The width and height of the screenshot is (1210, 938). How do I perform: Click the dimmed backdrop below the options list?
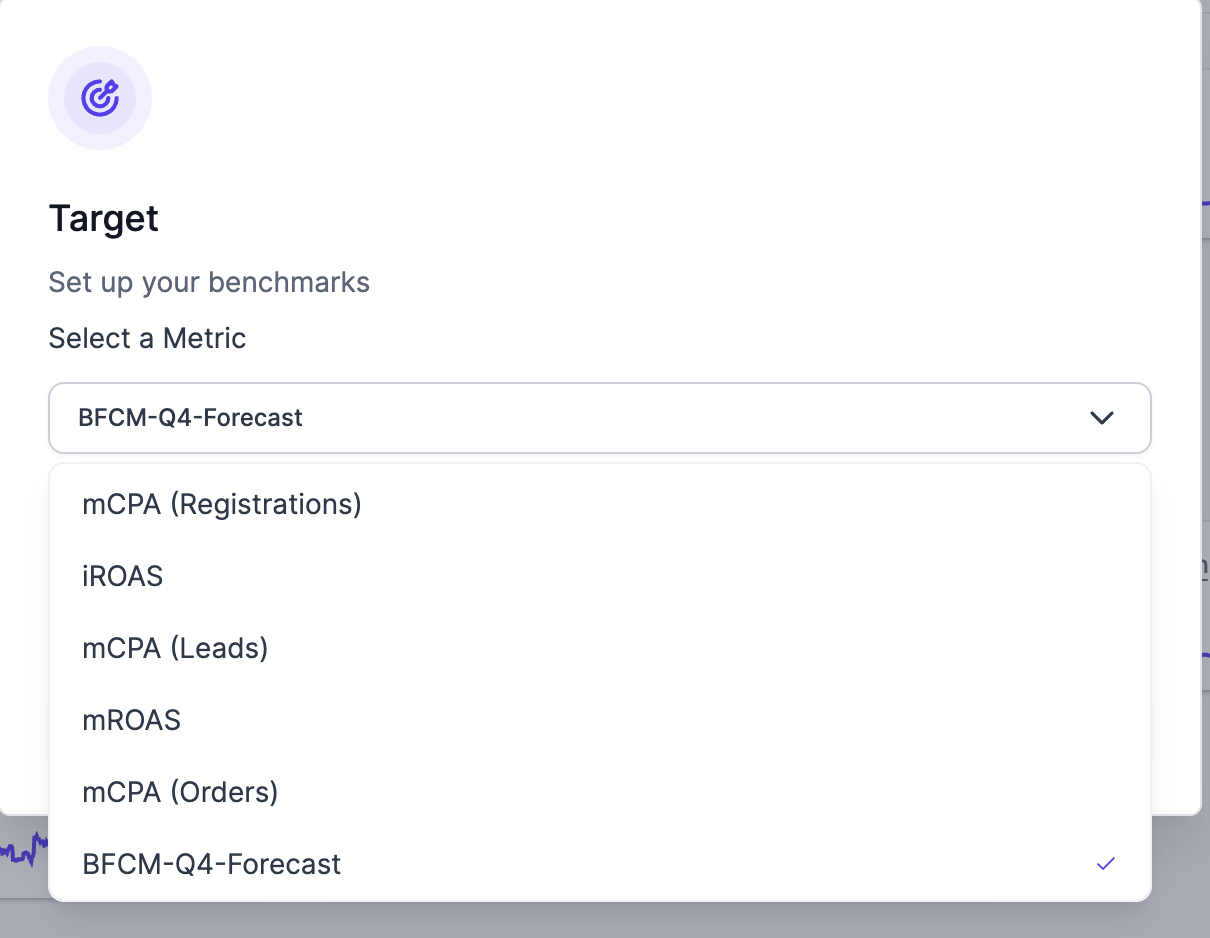point(600,920)
